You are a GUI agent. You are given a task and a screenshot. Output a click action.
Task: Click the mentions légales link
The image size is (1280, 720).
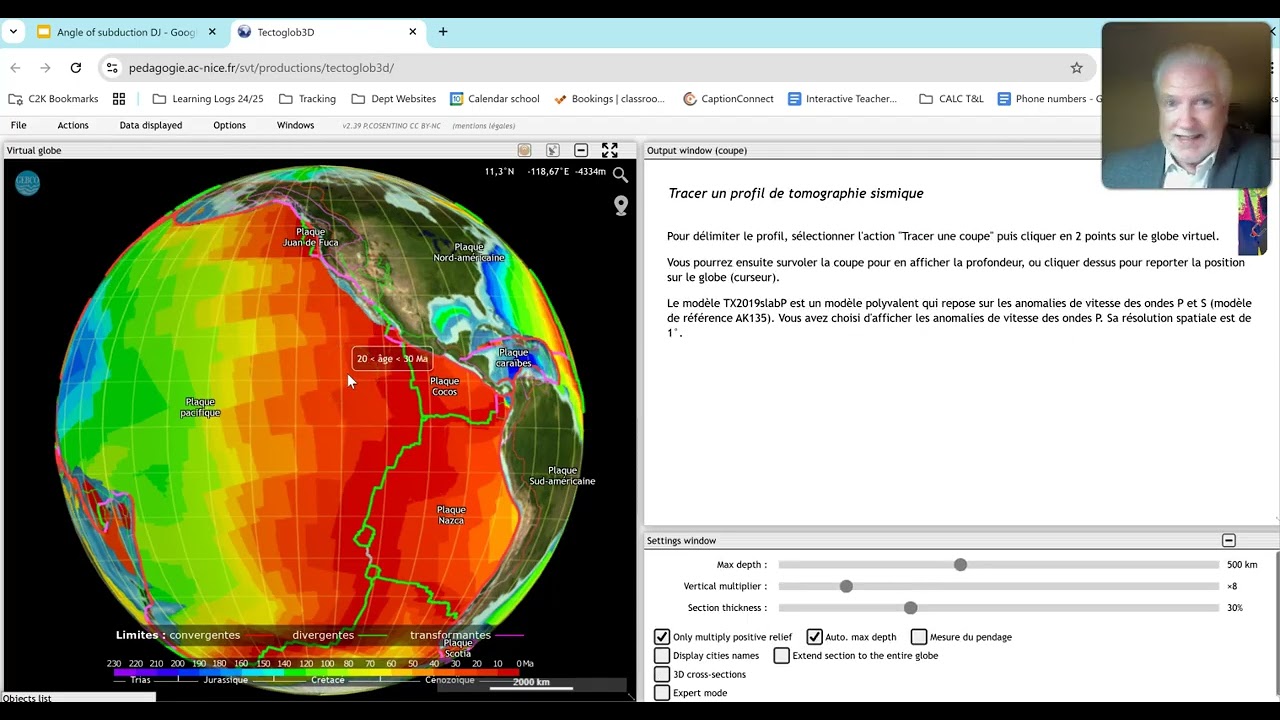484,126
